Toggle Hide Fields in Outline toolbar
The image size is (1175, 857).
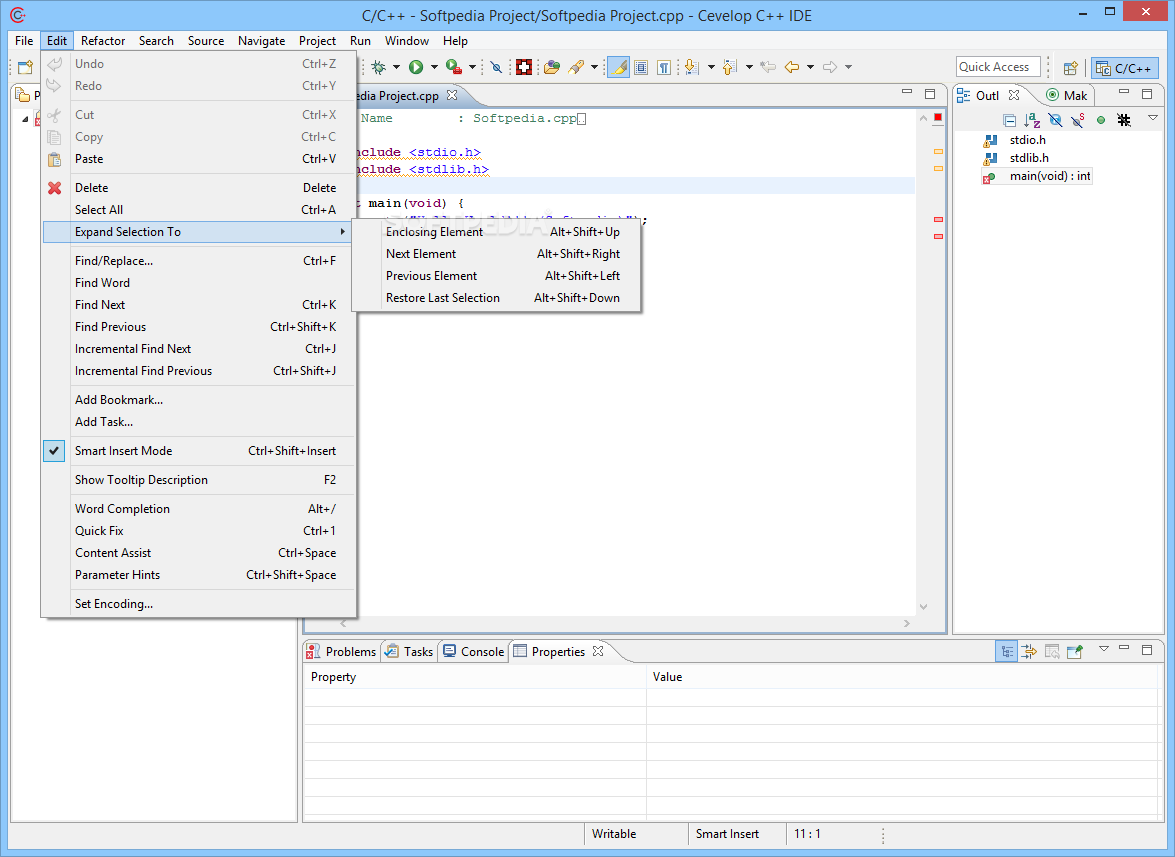click(1055, 120)
